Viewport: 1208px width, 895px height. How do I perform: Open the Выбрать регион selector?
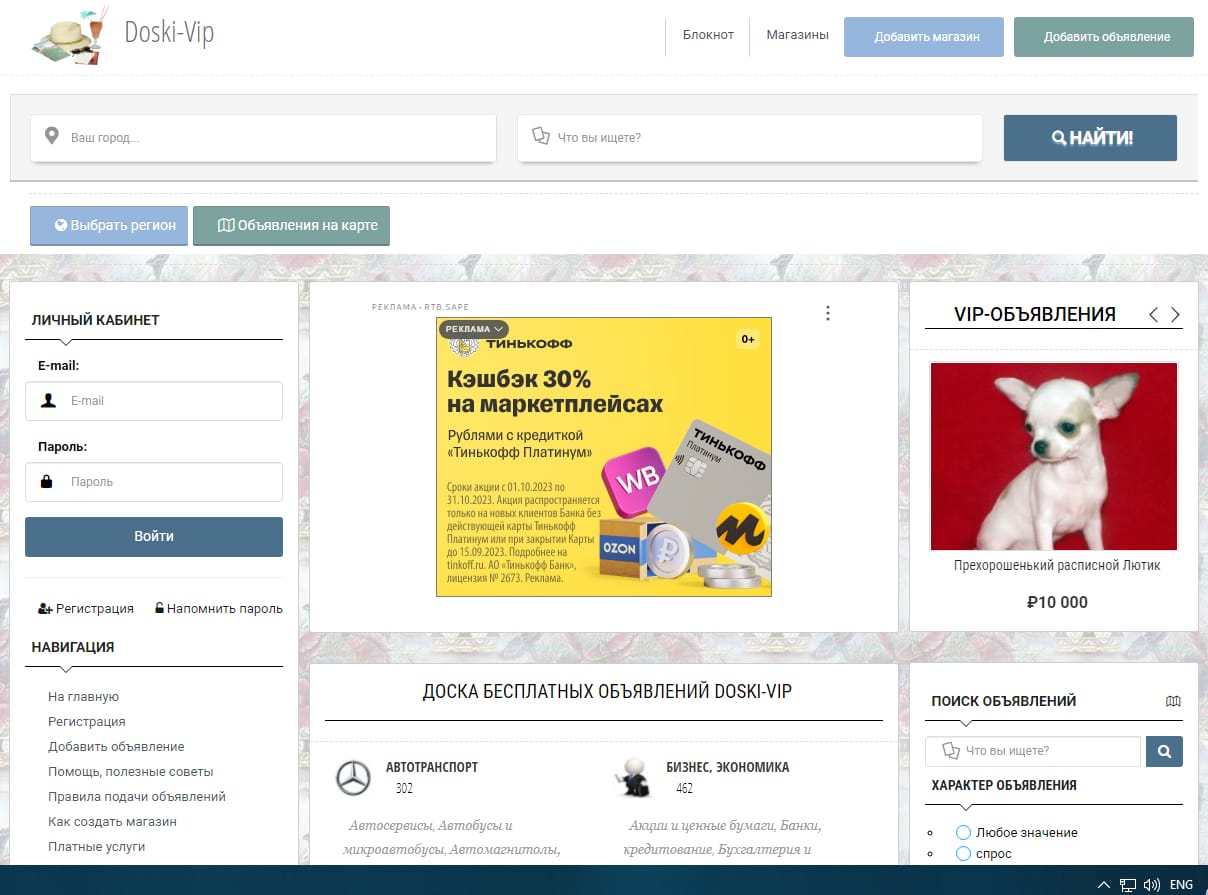(108, 225)
